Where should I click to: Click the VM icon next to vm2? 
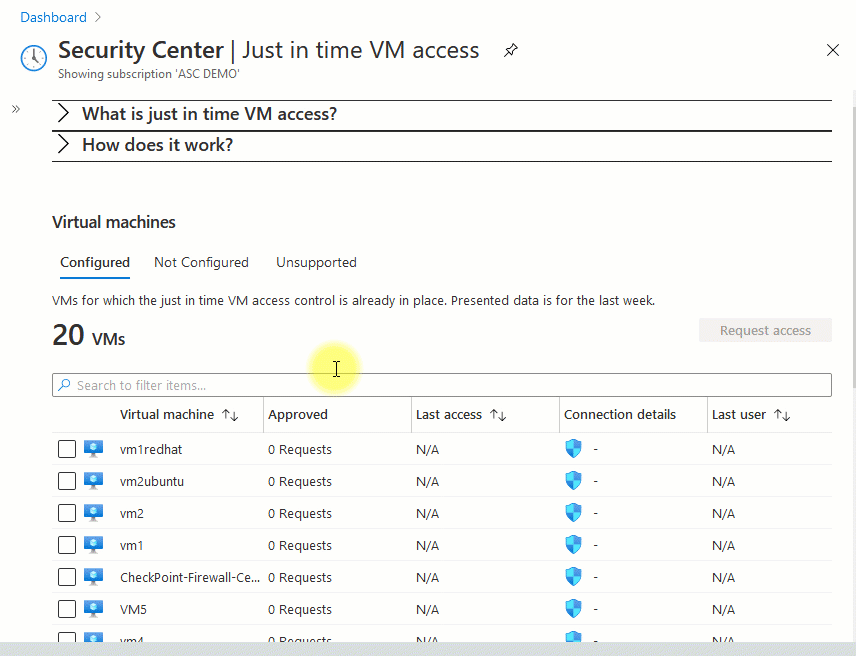[93, 513]
